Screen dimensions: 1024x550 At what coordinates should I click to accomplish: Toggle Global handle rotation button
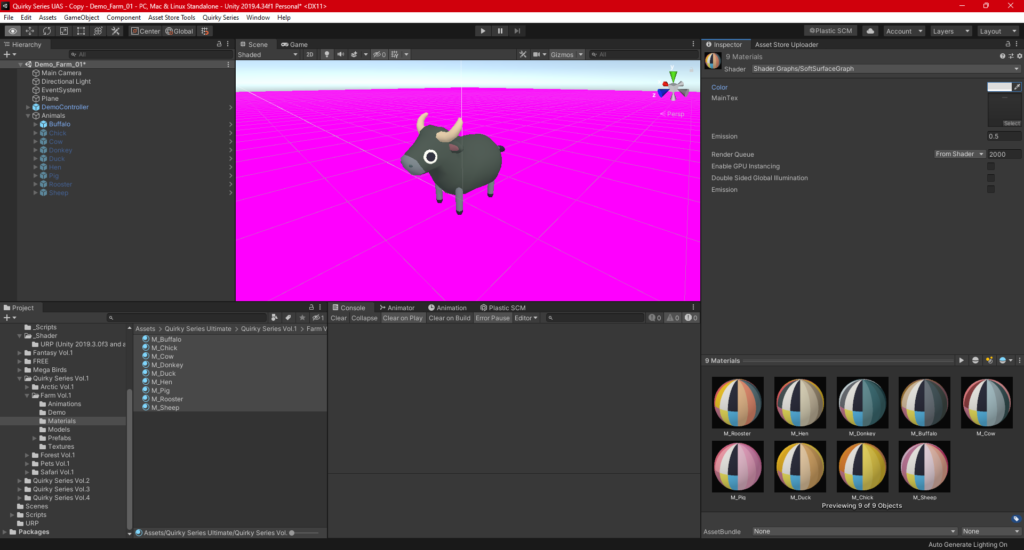[179, 31]
